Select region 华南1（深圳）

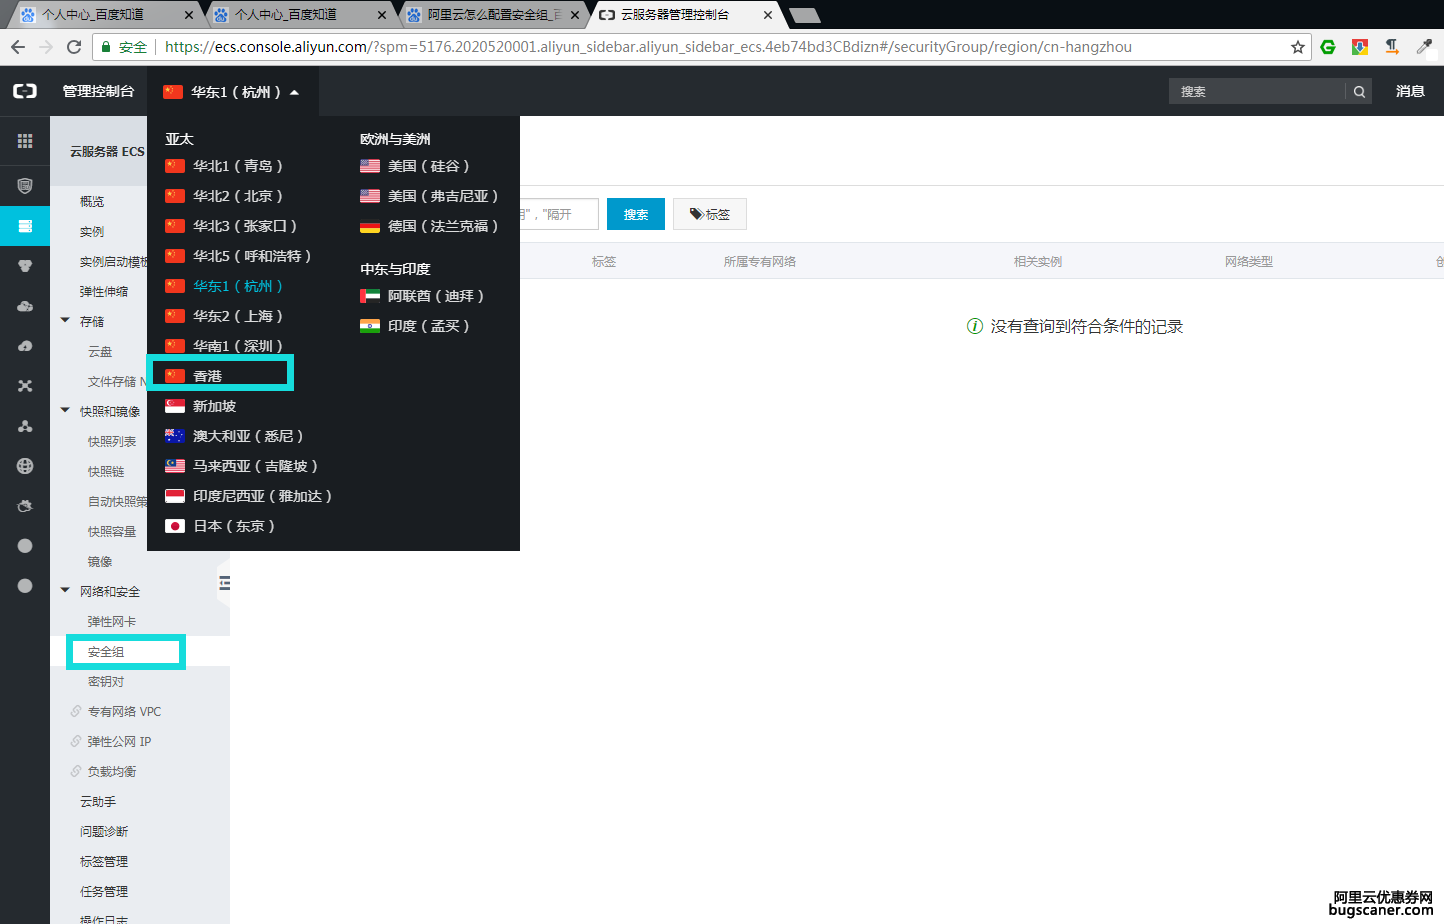coord(224,346)
